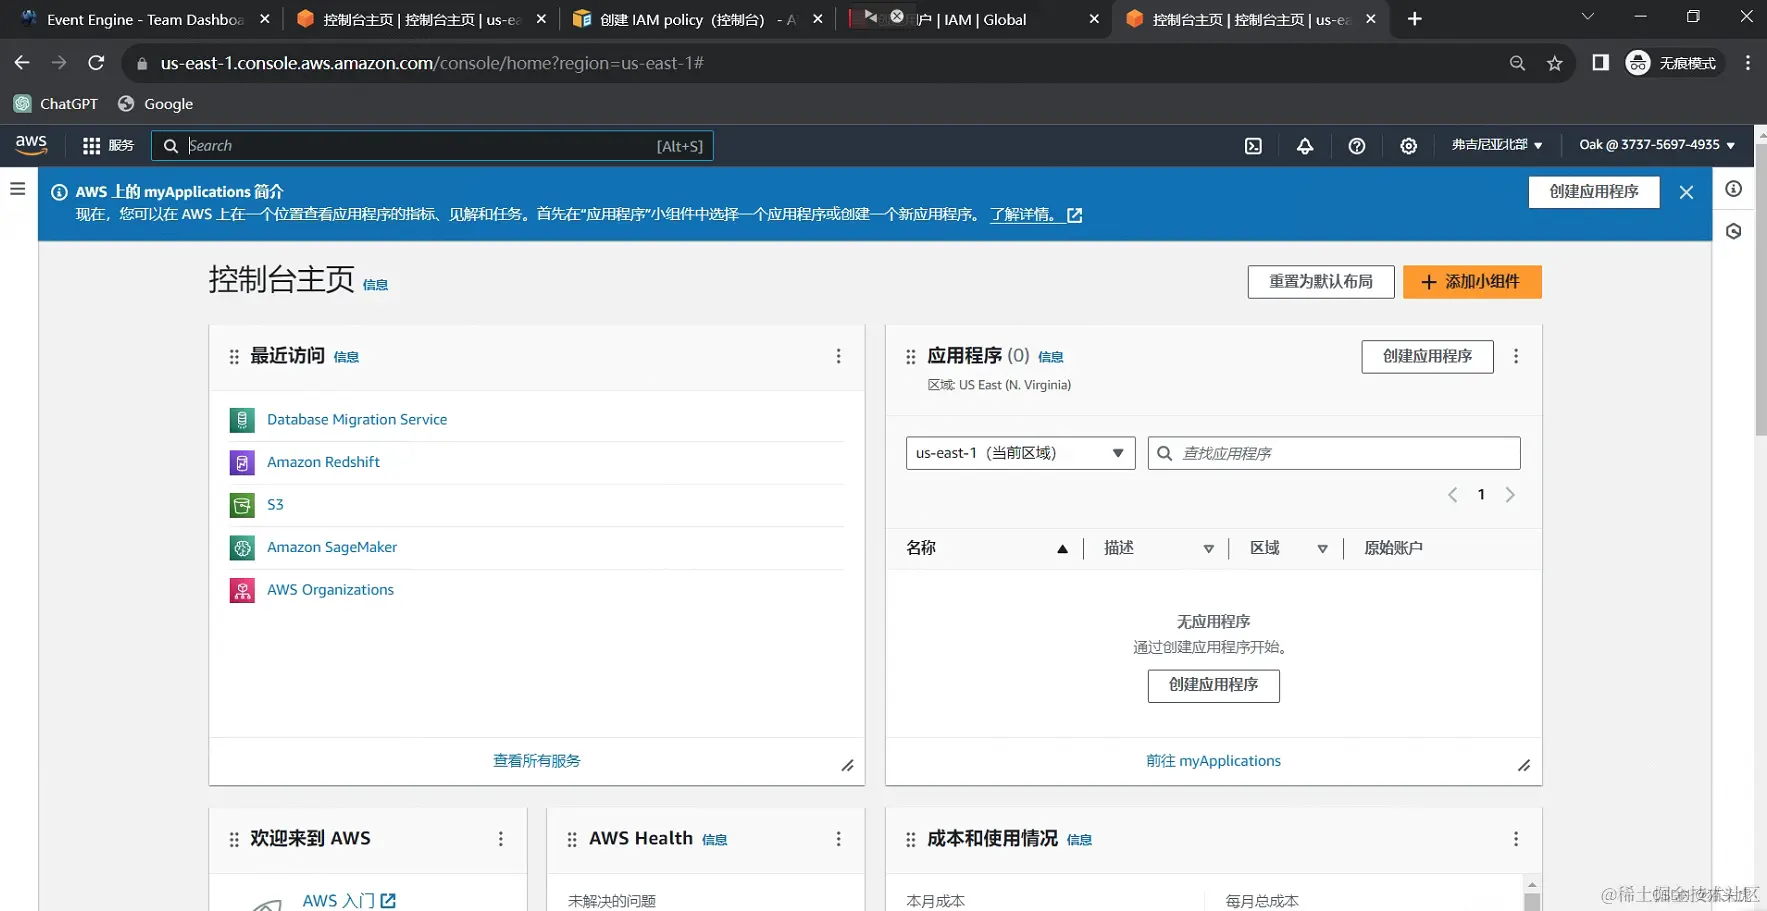Screen dimensions: 1767x911
Task: Open the browser tab search dropdown
Action: [1587, 17]
